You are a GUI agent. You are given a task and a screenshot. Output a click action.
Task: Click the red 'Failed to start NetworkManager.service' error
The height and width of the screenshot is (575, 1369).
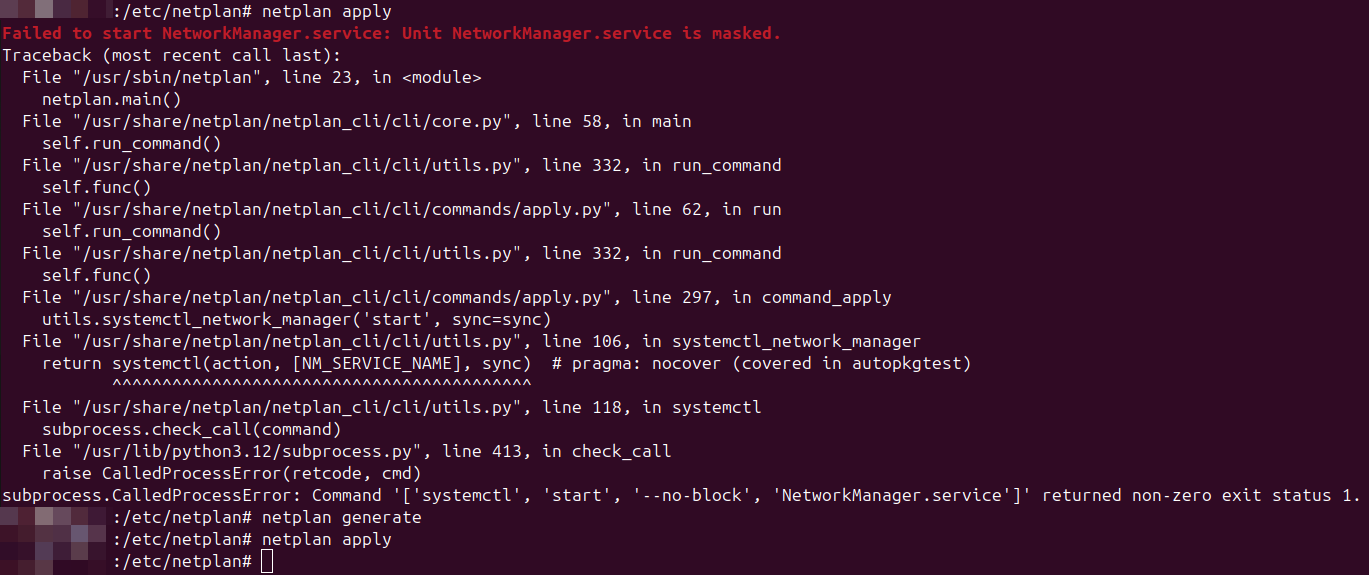(390, 34)
